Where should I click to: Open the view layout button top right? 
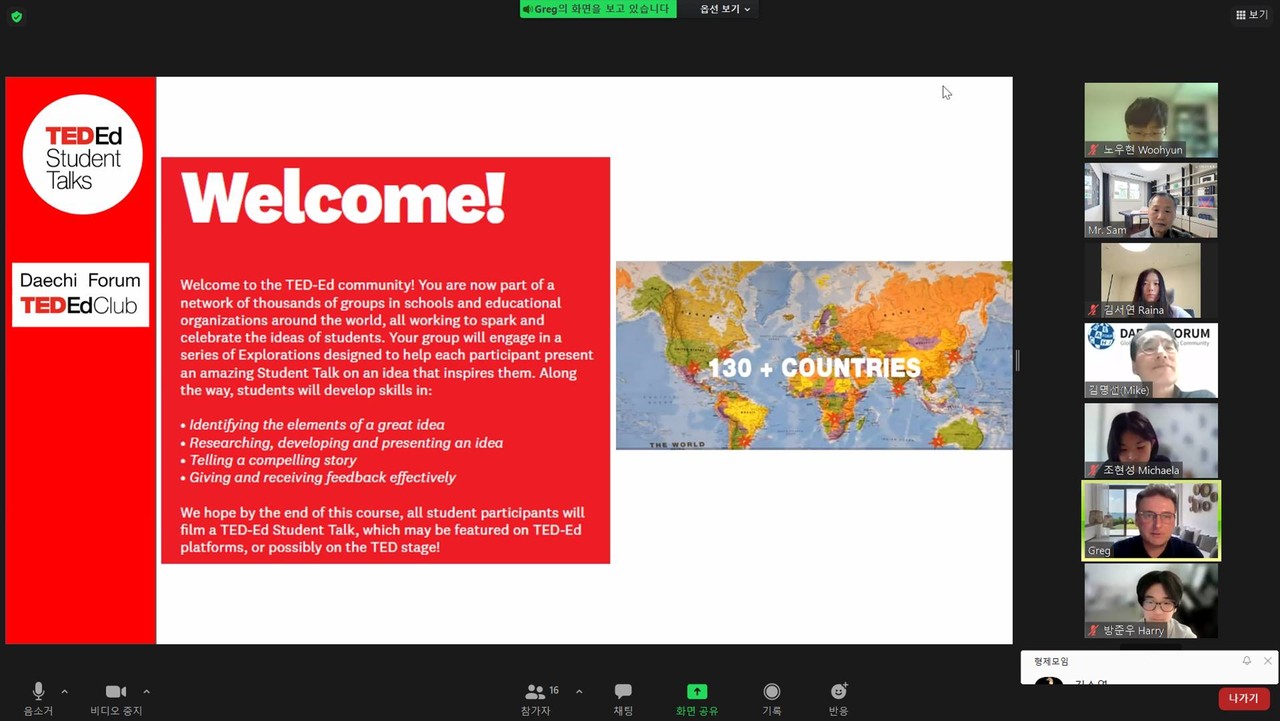[1252, 15]
